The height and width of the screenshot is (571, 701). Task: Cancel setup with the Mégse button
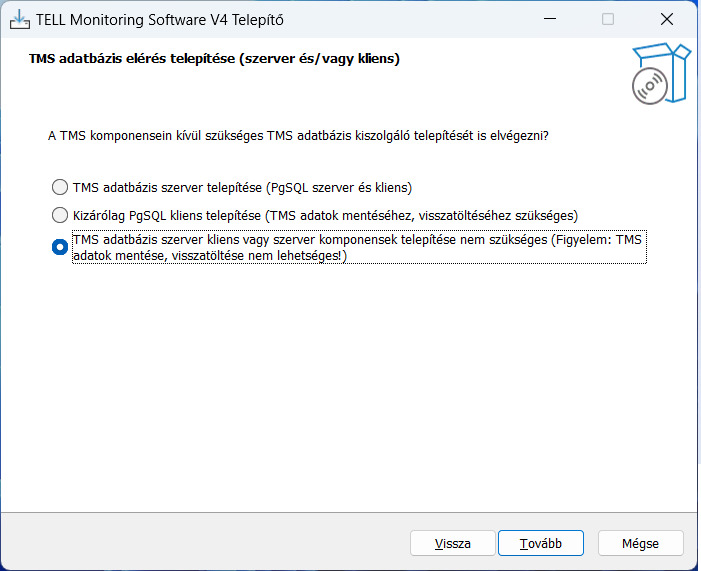click(641, 543)
